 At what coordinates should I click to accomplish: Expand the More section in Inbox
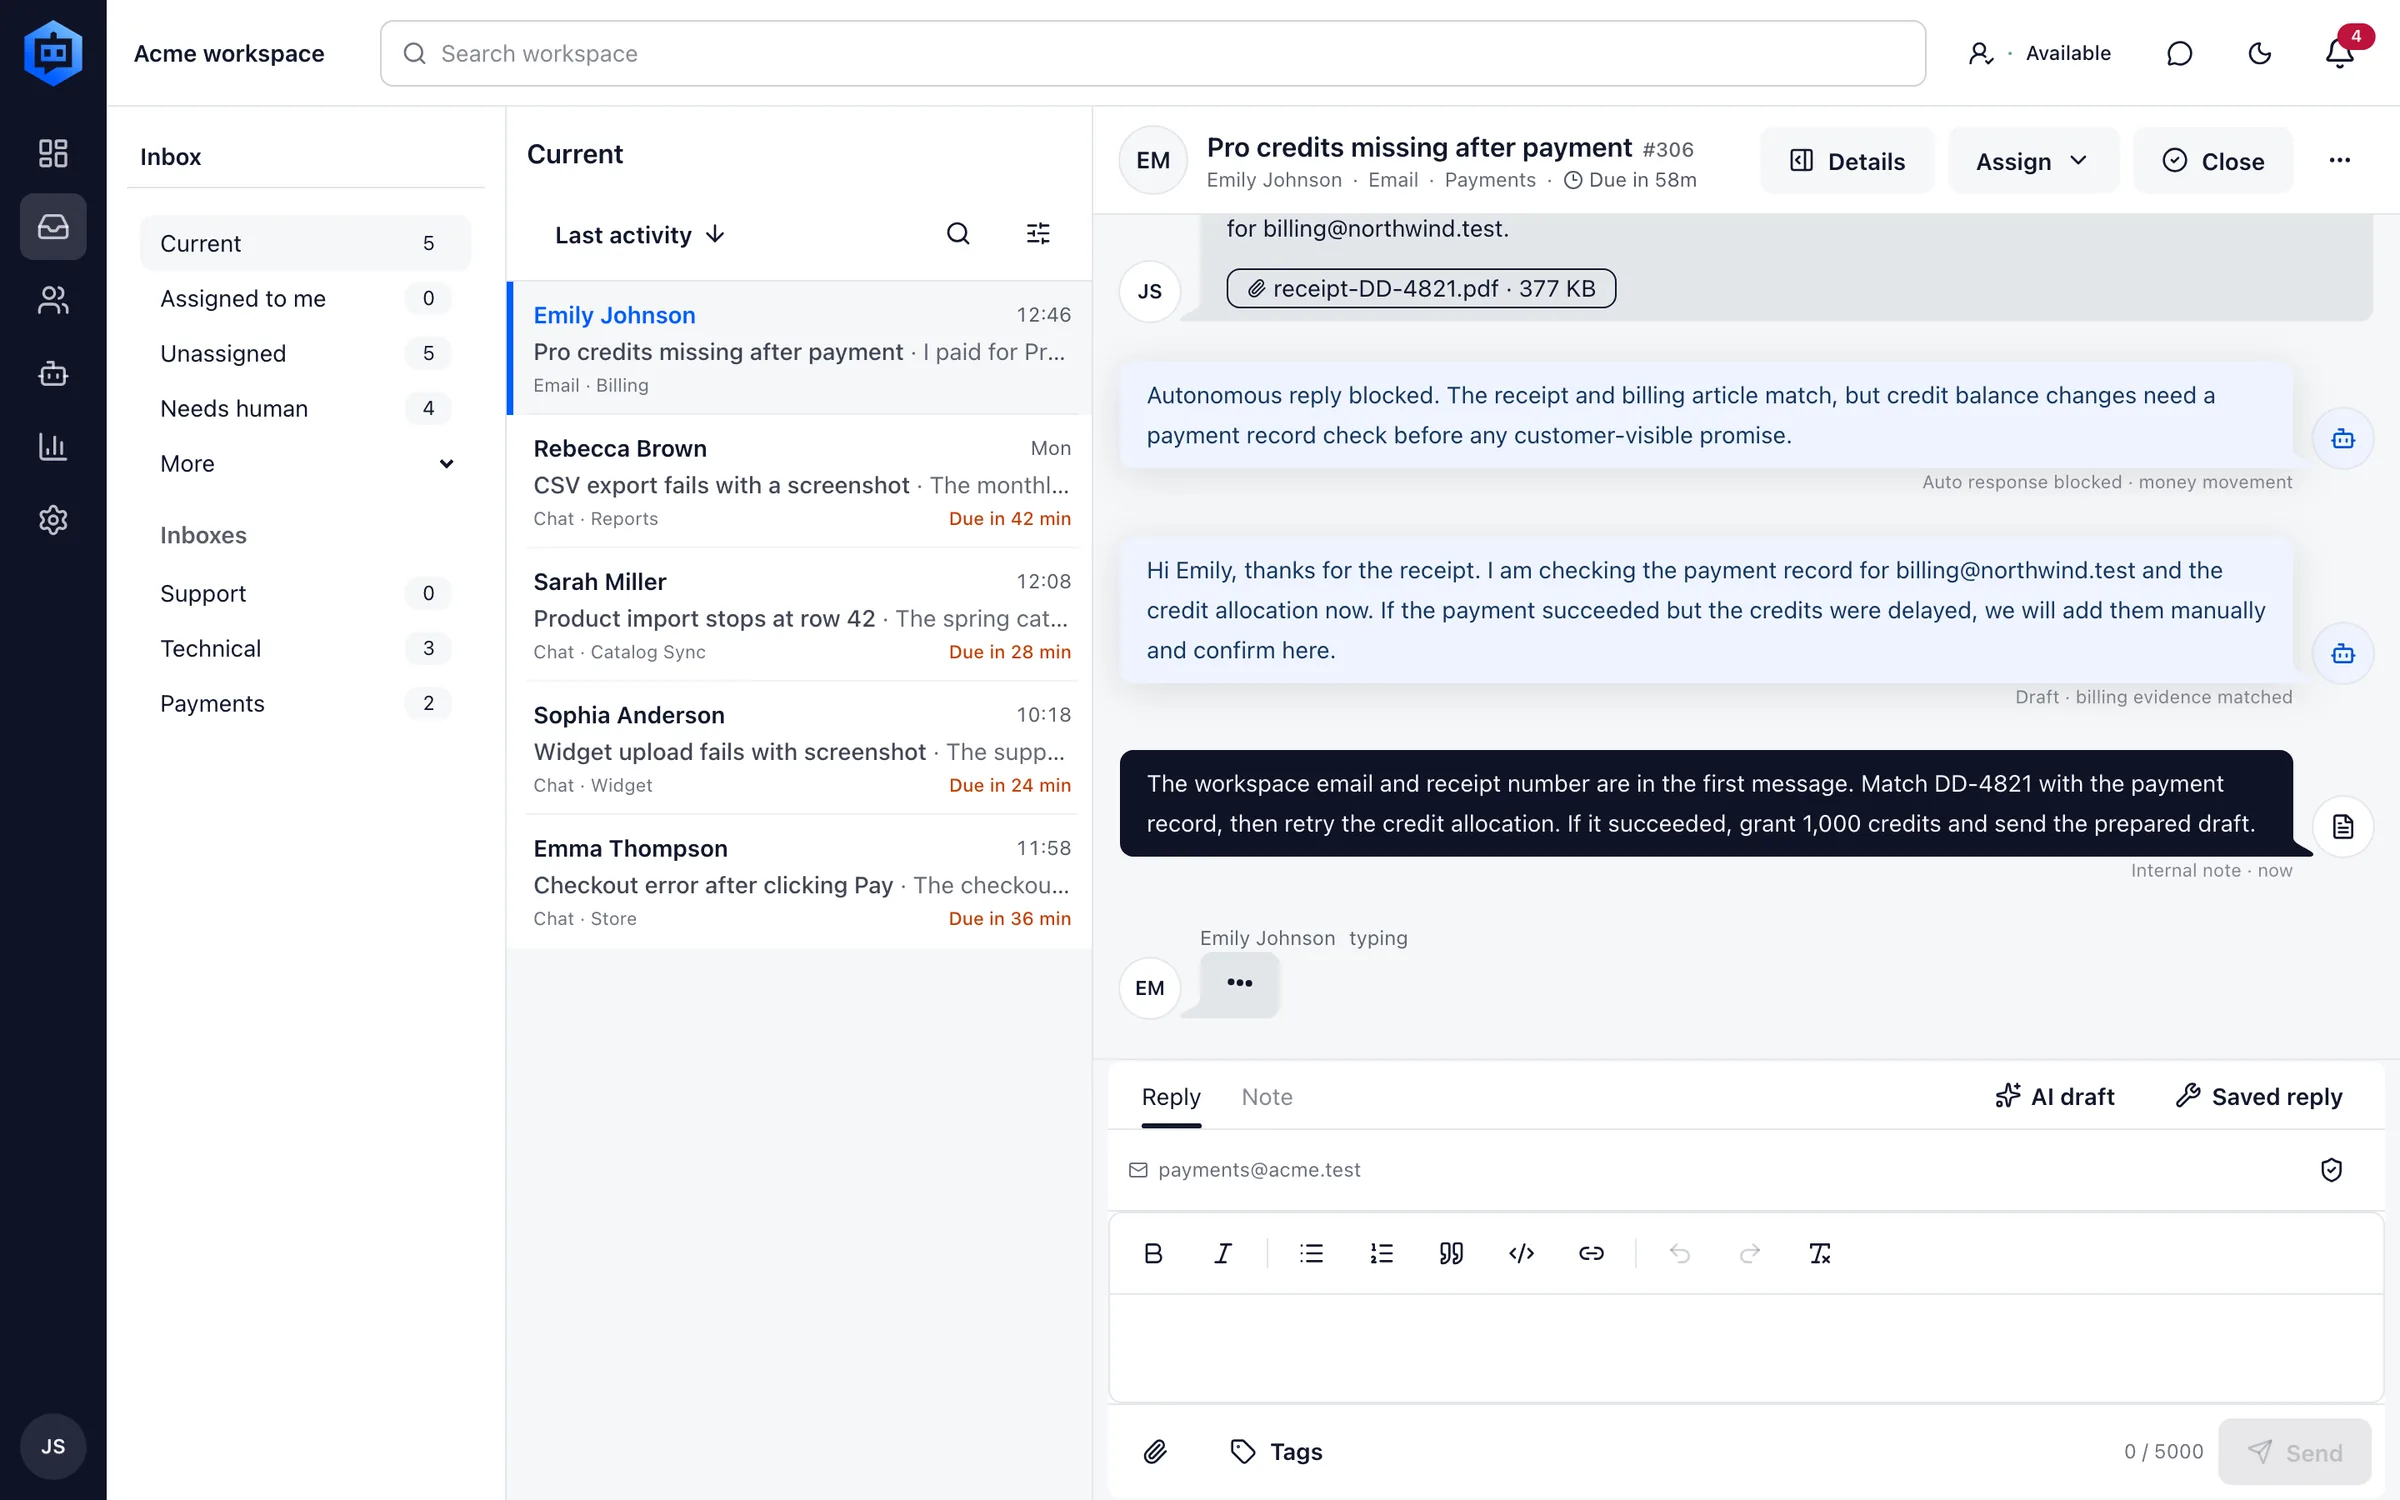(305, 464)
